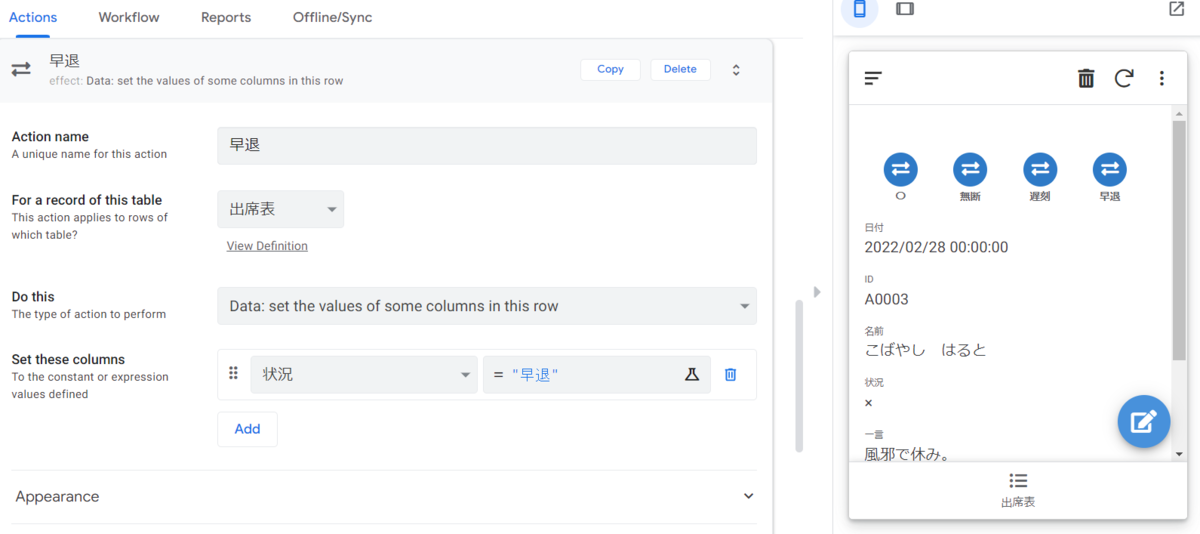Switch to mobile phone preview mode

click(x=859, y=9)
